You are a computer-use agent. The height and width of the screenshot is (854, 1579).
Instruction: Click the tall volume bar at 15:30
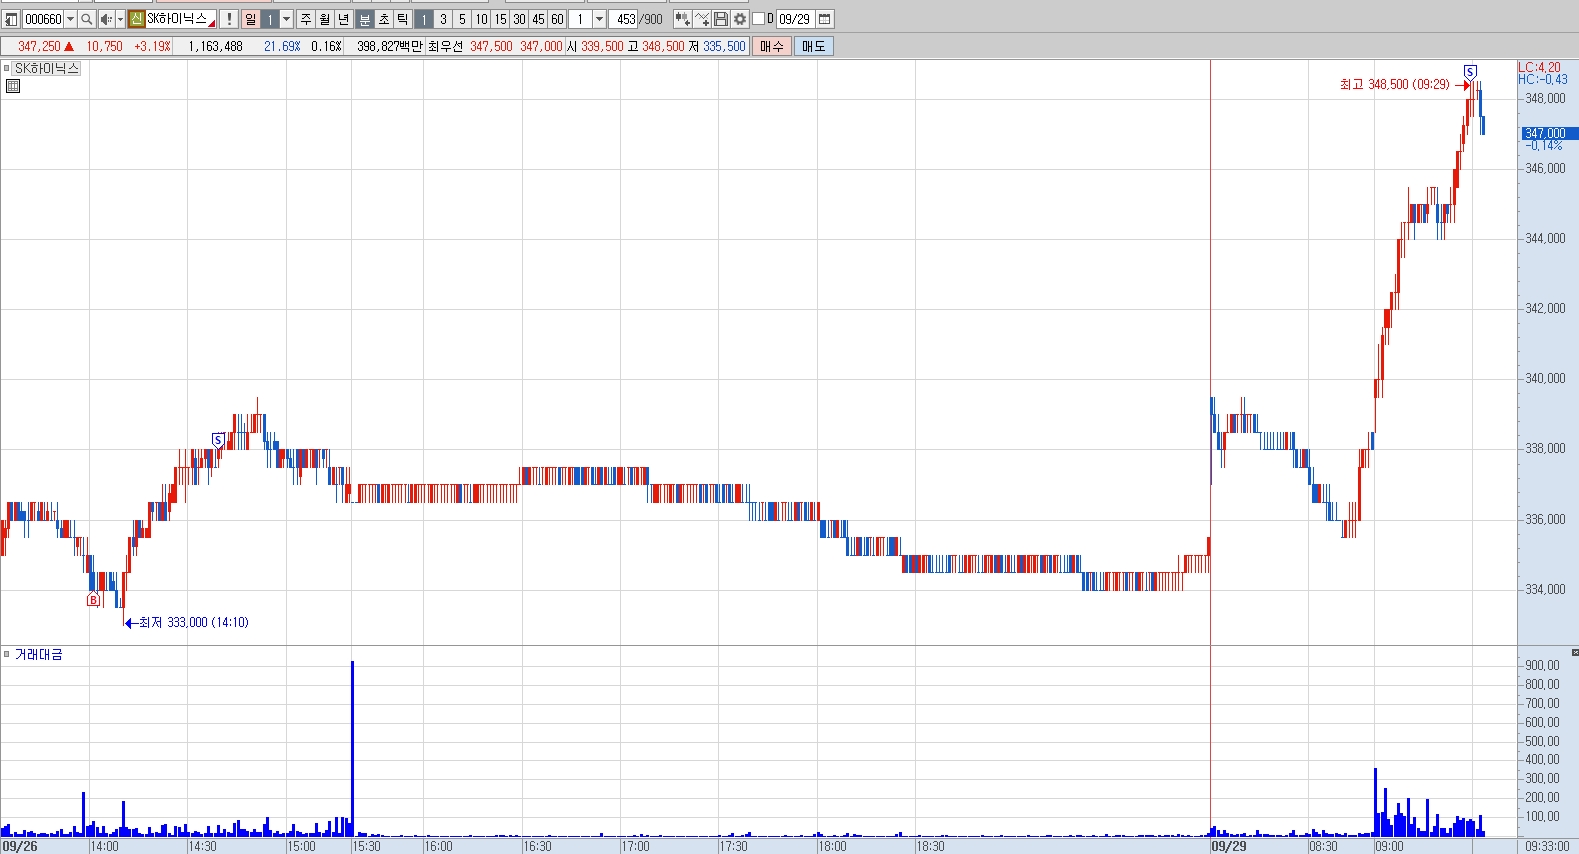[x=352, y=748]
